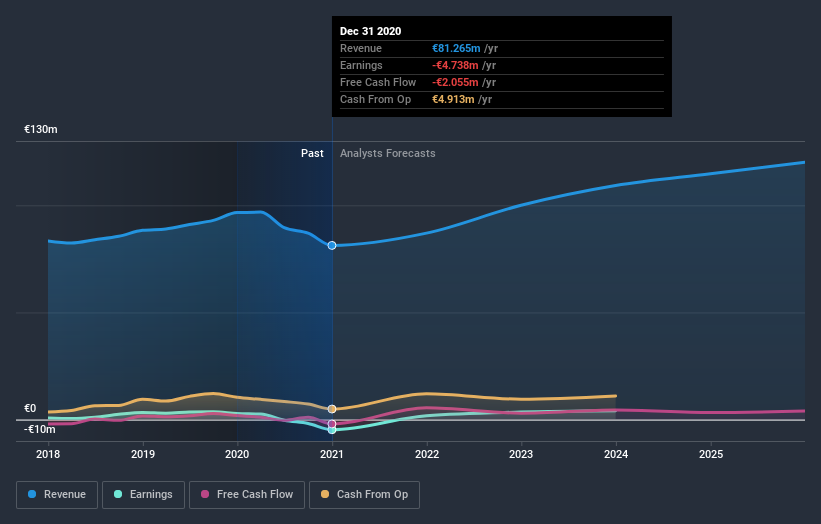The height and width of the screenshot is (524, 821).
Task: Click the Cash From Op label in tooltip
Action: pyautogui.click(x=375, y=99)
